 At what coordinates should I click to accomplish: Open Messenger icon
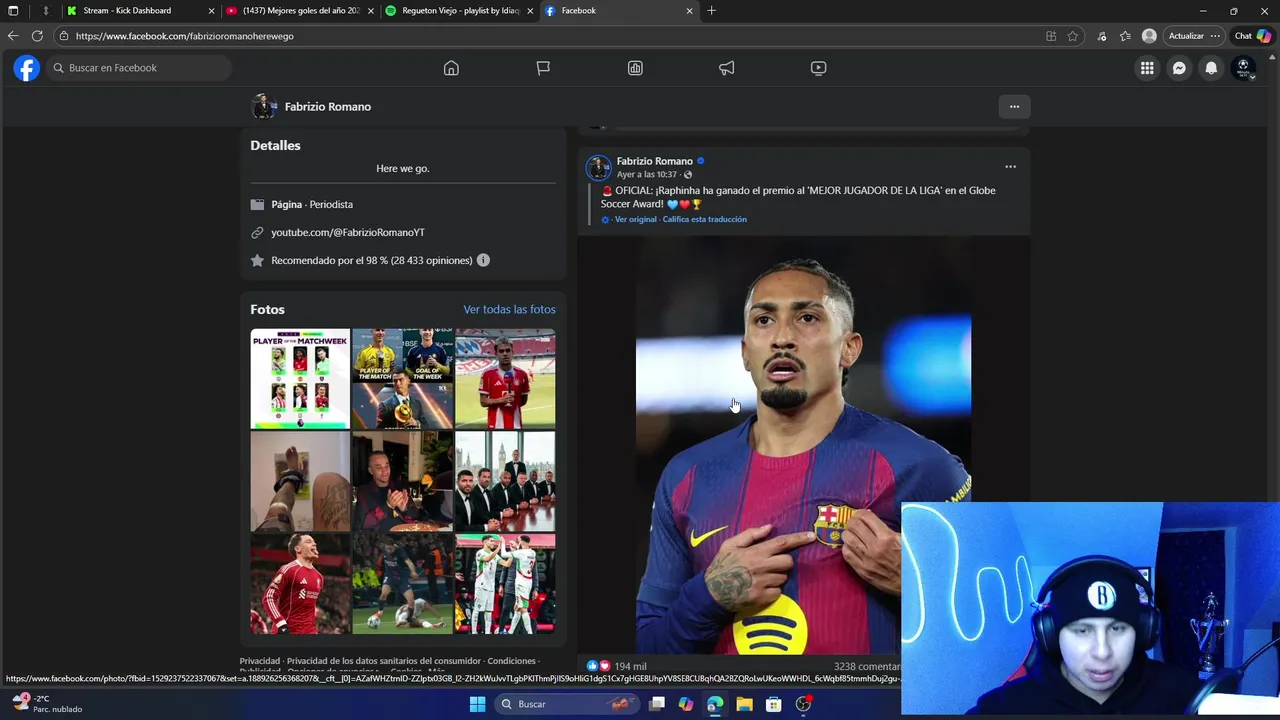pyautogui.click(x=1179, y=68)
